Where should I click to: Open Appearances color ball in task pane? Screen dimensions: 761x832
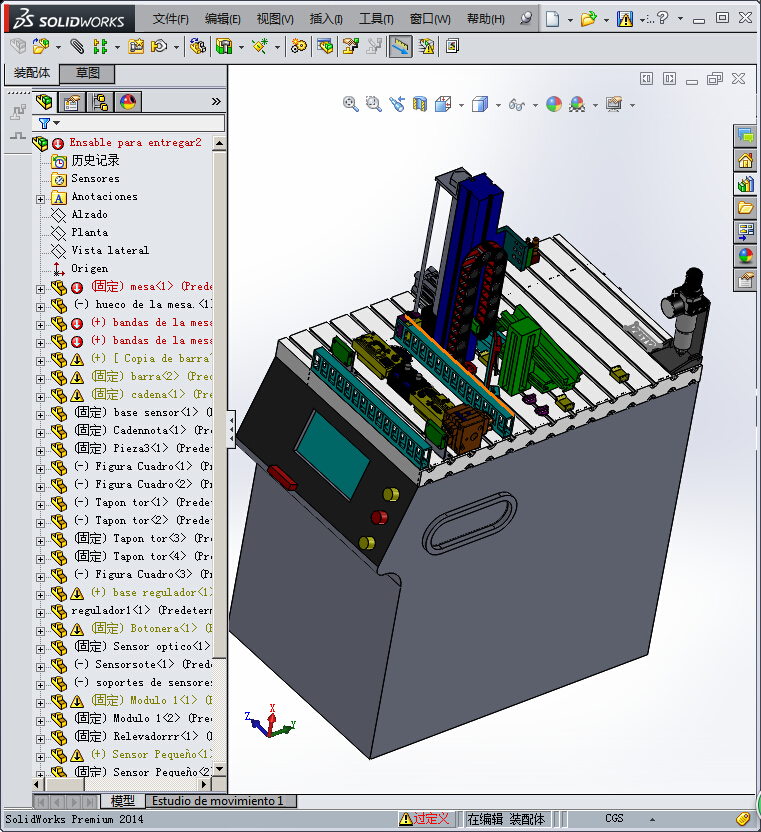(x=745, y=255)
